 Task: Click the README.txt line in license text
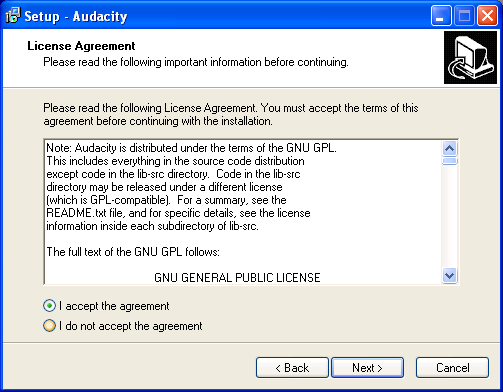[178, 213]
